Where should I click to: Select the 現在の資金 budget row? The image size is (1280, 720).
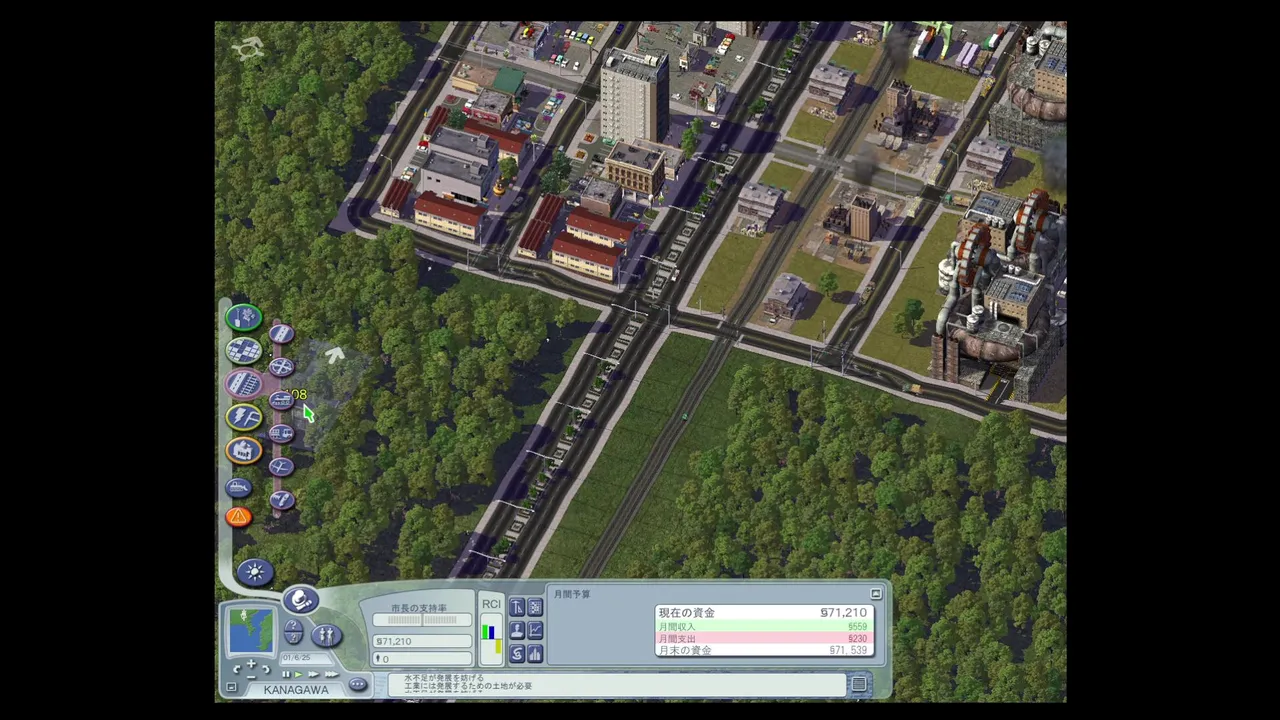click(x=764, y=613)
